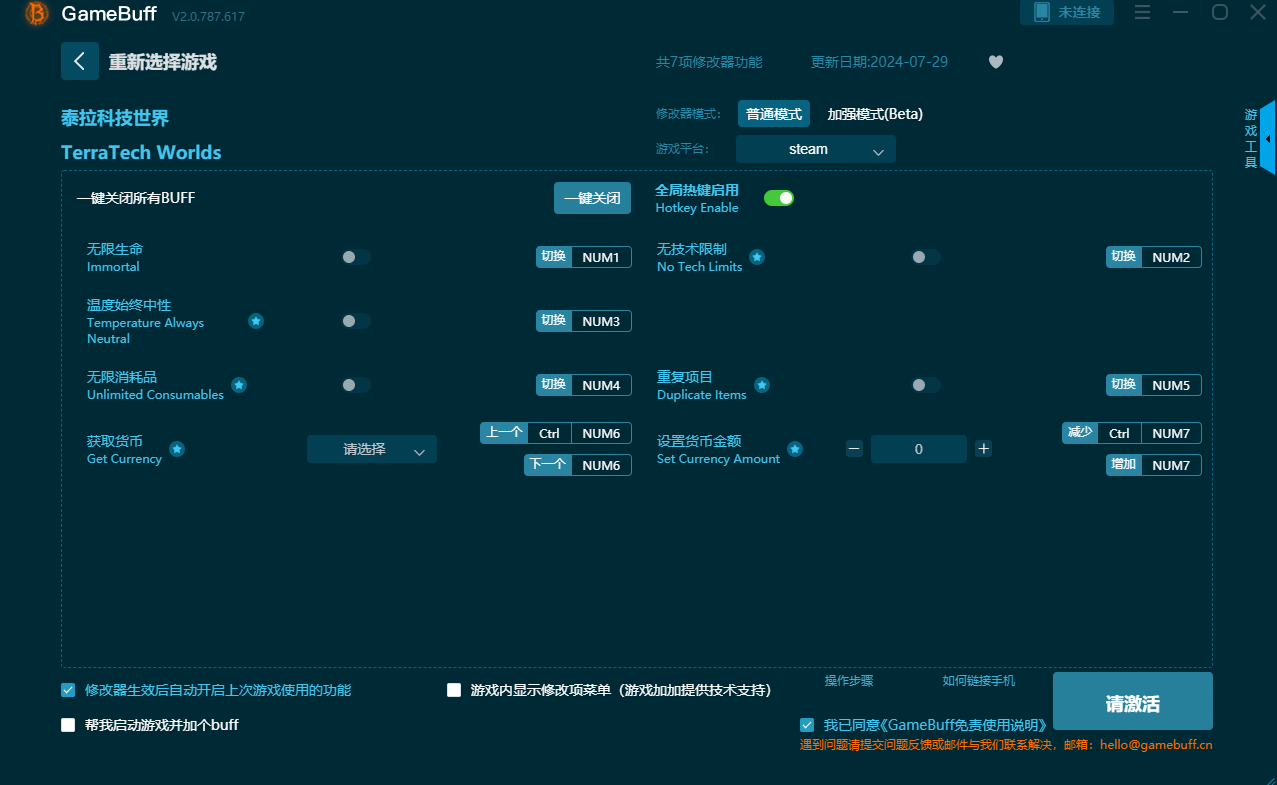Click the NUM2 hotkey field for No Tech Limits
This screenshot has height=785, width=1277.
pos(1171,257)
